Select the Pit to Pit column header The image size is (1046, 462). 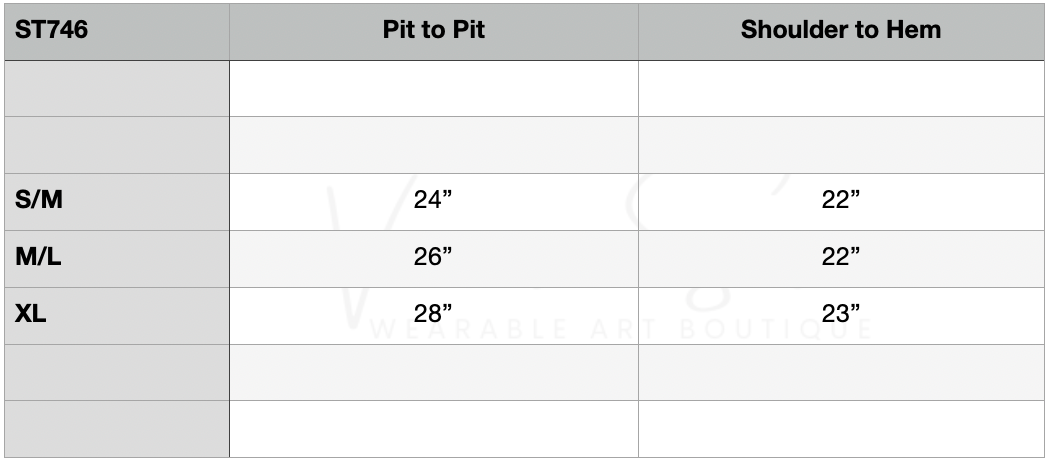point(433,30)
